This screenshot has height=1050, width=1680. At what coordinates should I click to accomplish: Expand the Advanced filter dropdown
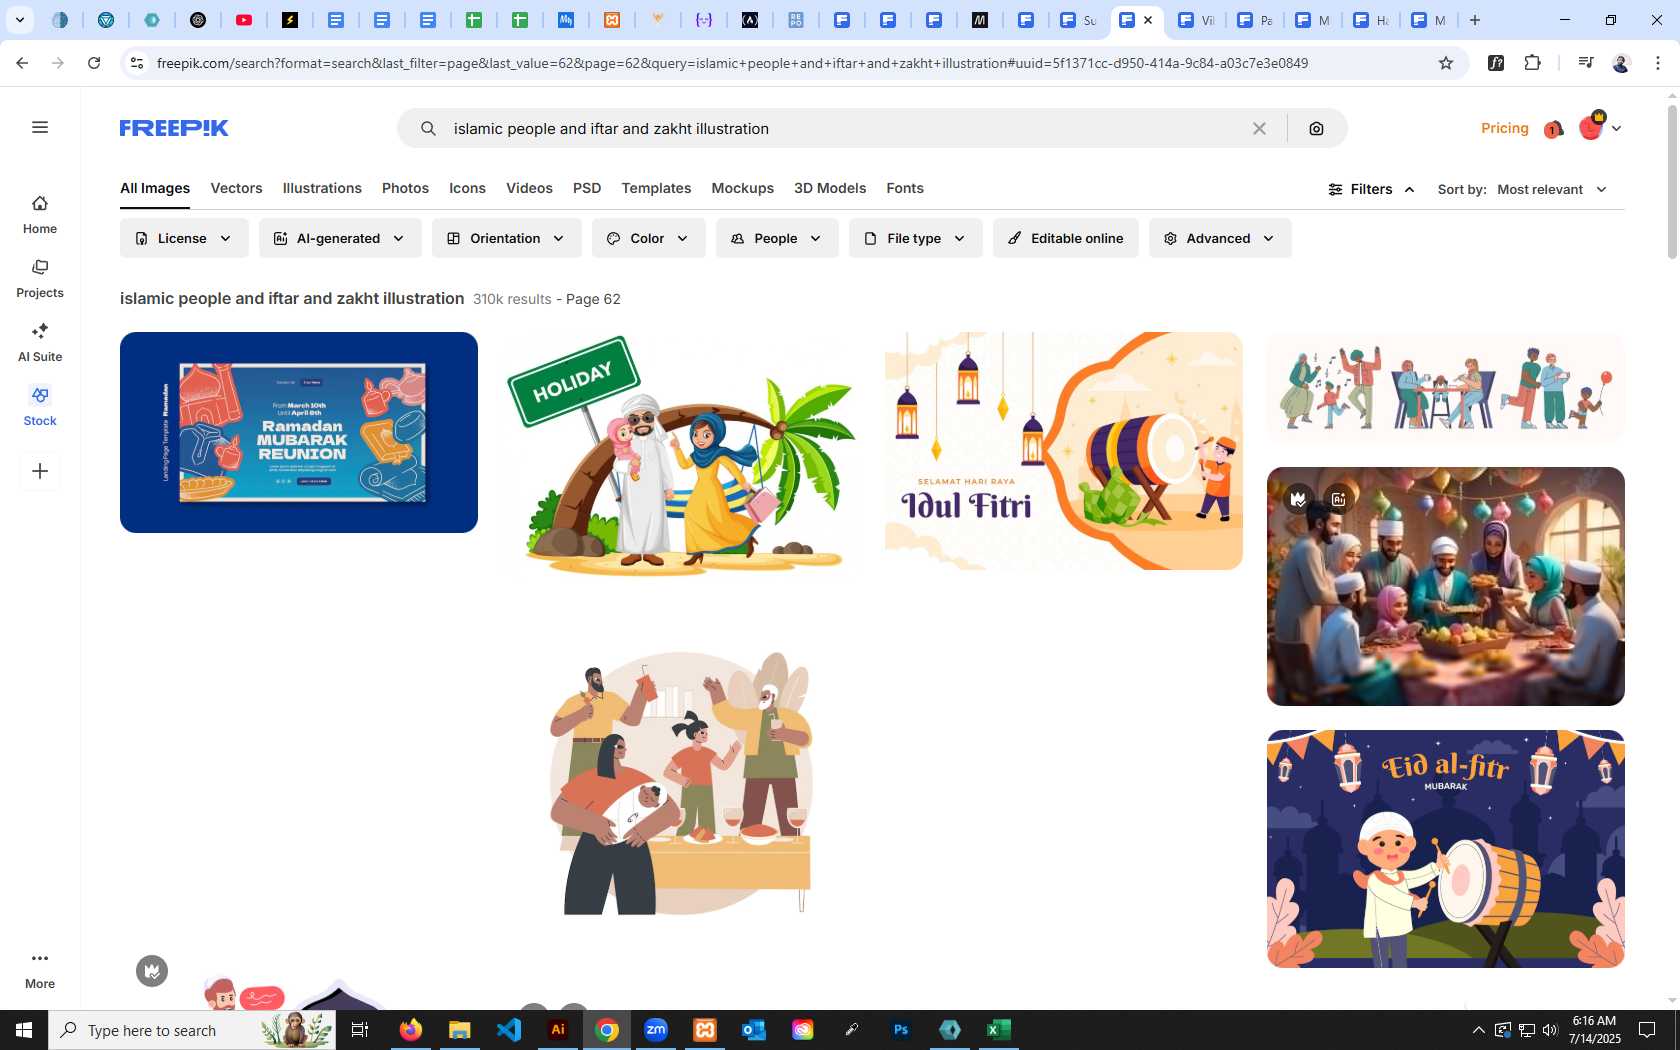point(1220,238)
